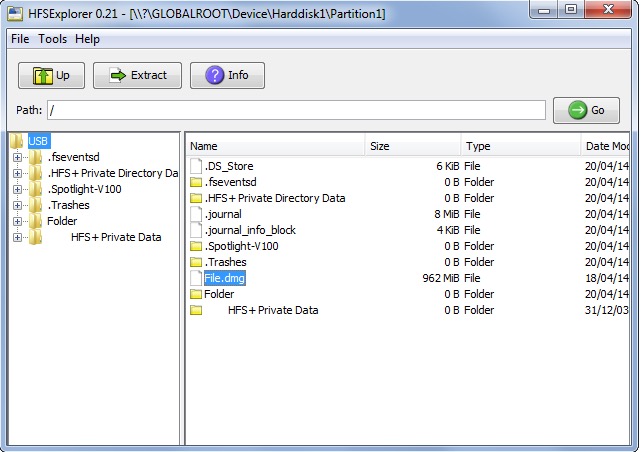The height and width of the screenshot is (452, 643).
Task: Click the .Spotlight-V100 folder icon in list
Action: (x=196, y=246)
